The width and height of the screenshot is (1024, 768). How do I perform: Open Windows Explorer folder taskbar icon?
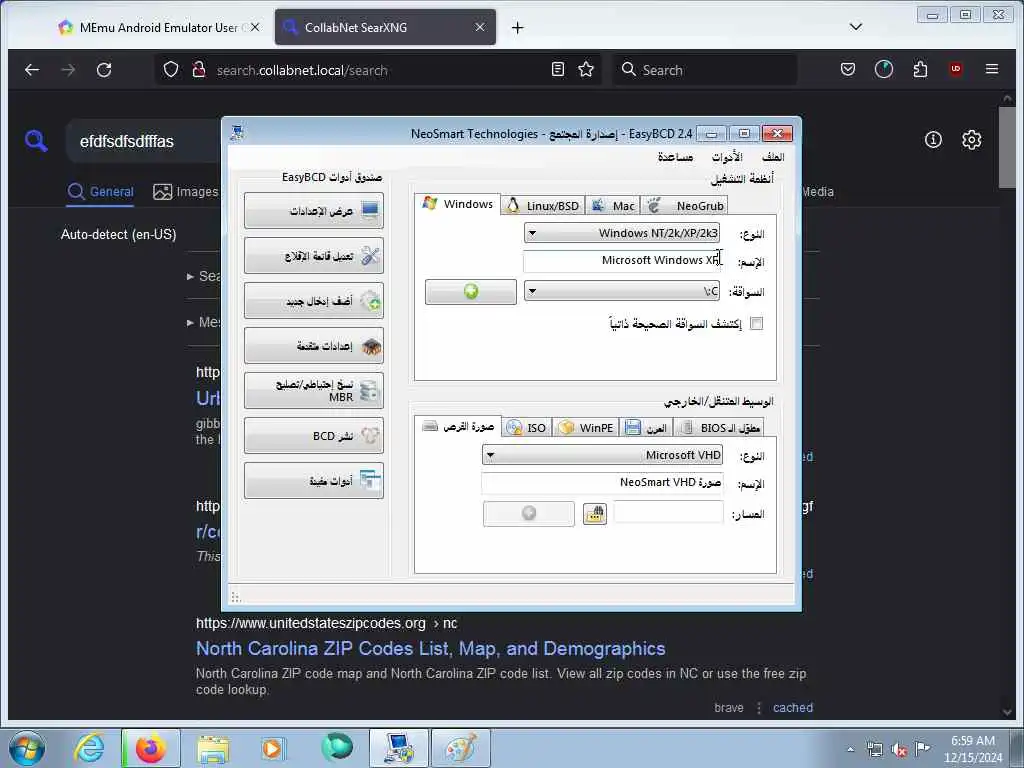pos(213,748)
